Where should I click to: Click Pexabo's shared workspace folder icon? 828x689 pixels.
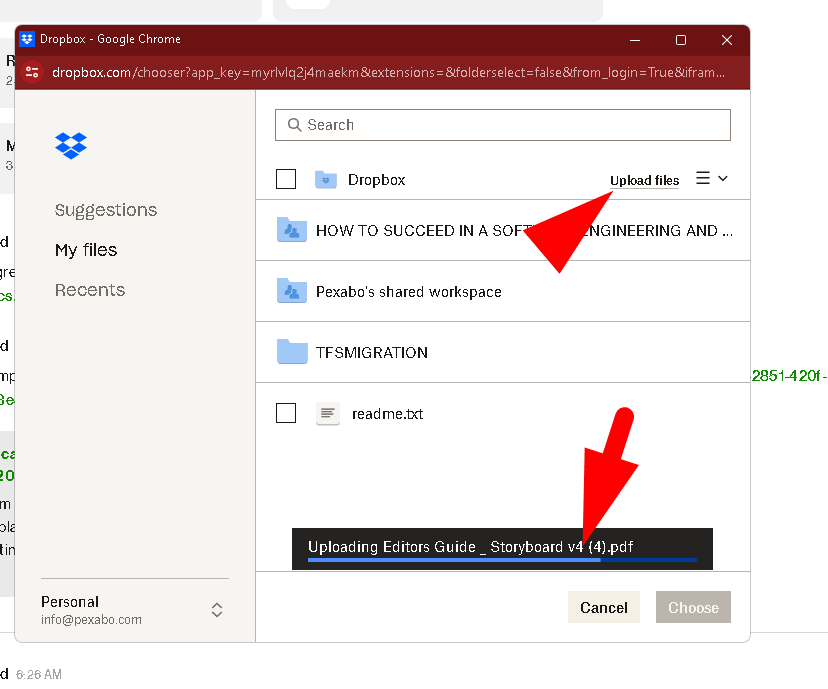tap(292, 290)
